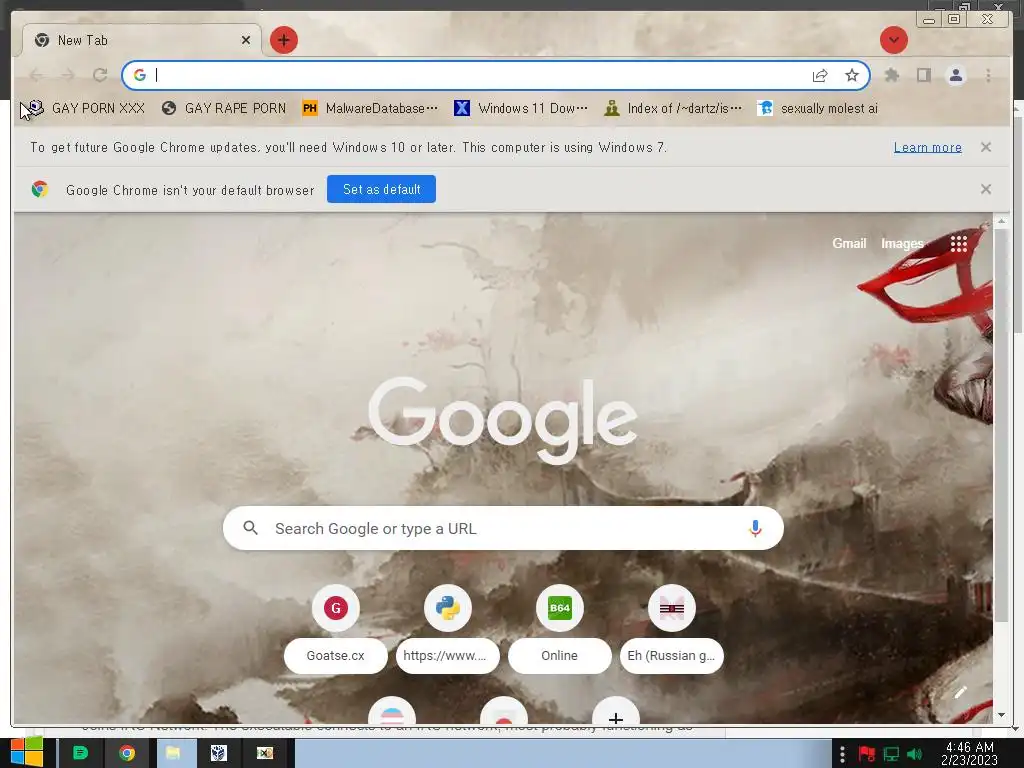This screenshot has width=1024, height=768.
Task: Click the Online shortcut label
Action: click(560, 656)
